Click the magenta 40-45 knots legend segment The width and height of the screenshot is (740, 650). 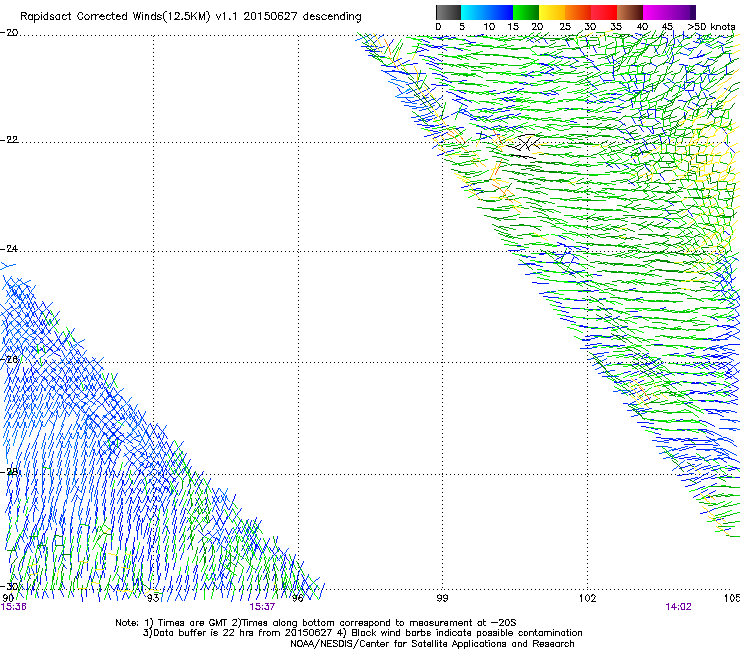[656, 12]
